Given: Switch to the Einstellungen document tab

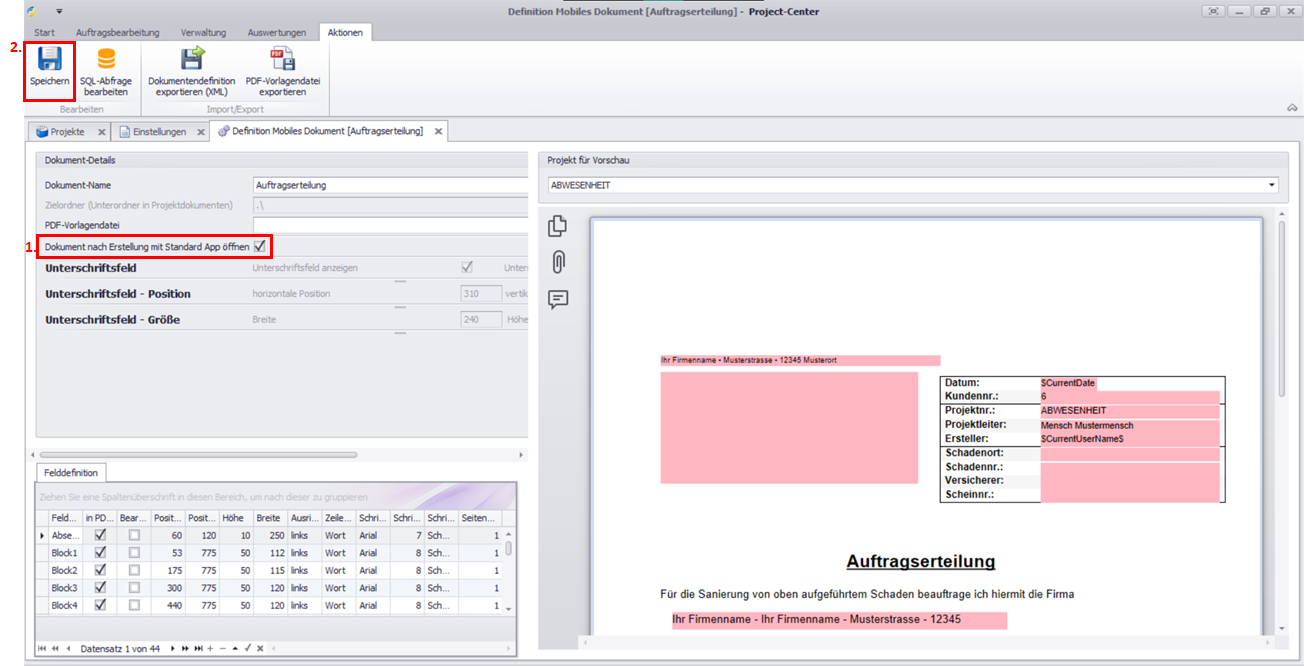Looking at the screenshot, I should 153,132.
